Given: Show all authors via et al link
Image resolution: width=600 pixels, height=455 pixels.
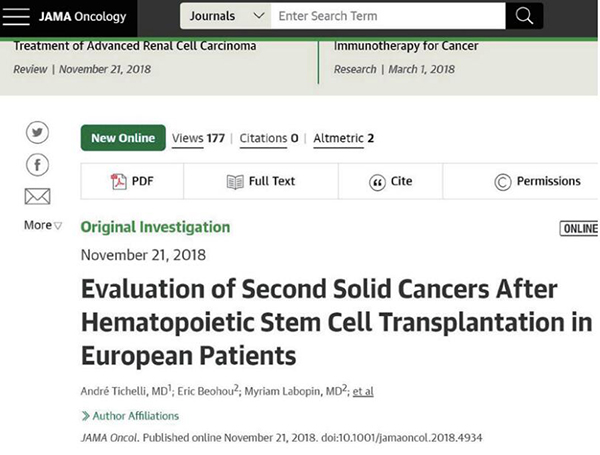Looking at the screenshot, I should pyautogui.click(x=363, y=391).
